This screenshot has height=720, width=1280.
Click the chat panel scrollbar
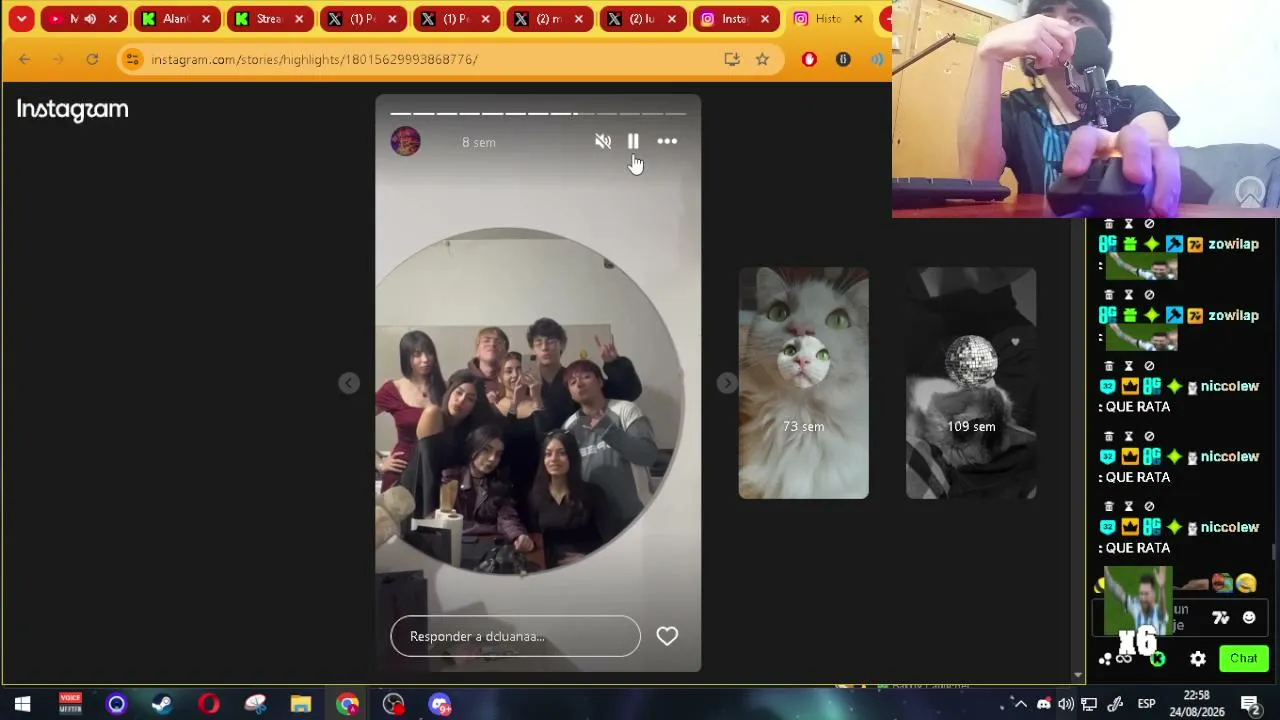(1273, 552)
